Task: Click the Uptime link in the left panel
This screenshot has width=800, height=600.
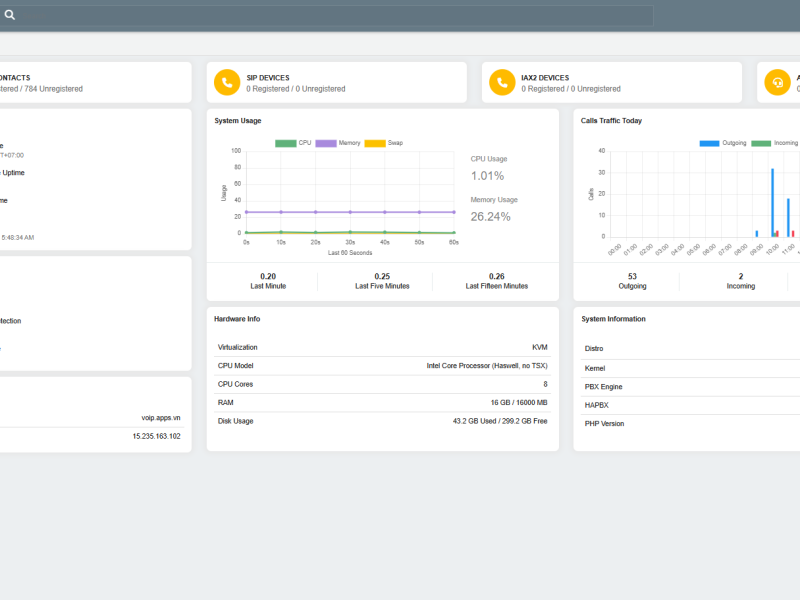Action: tap(15, 172)
